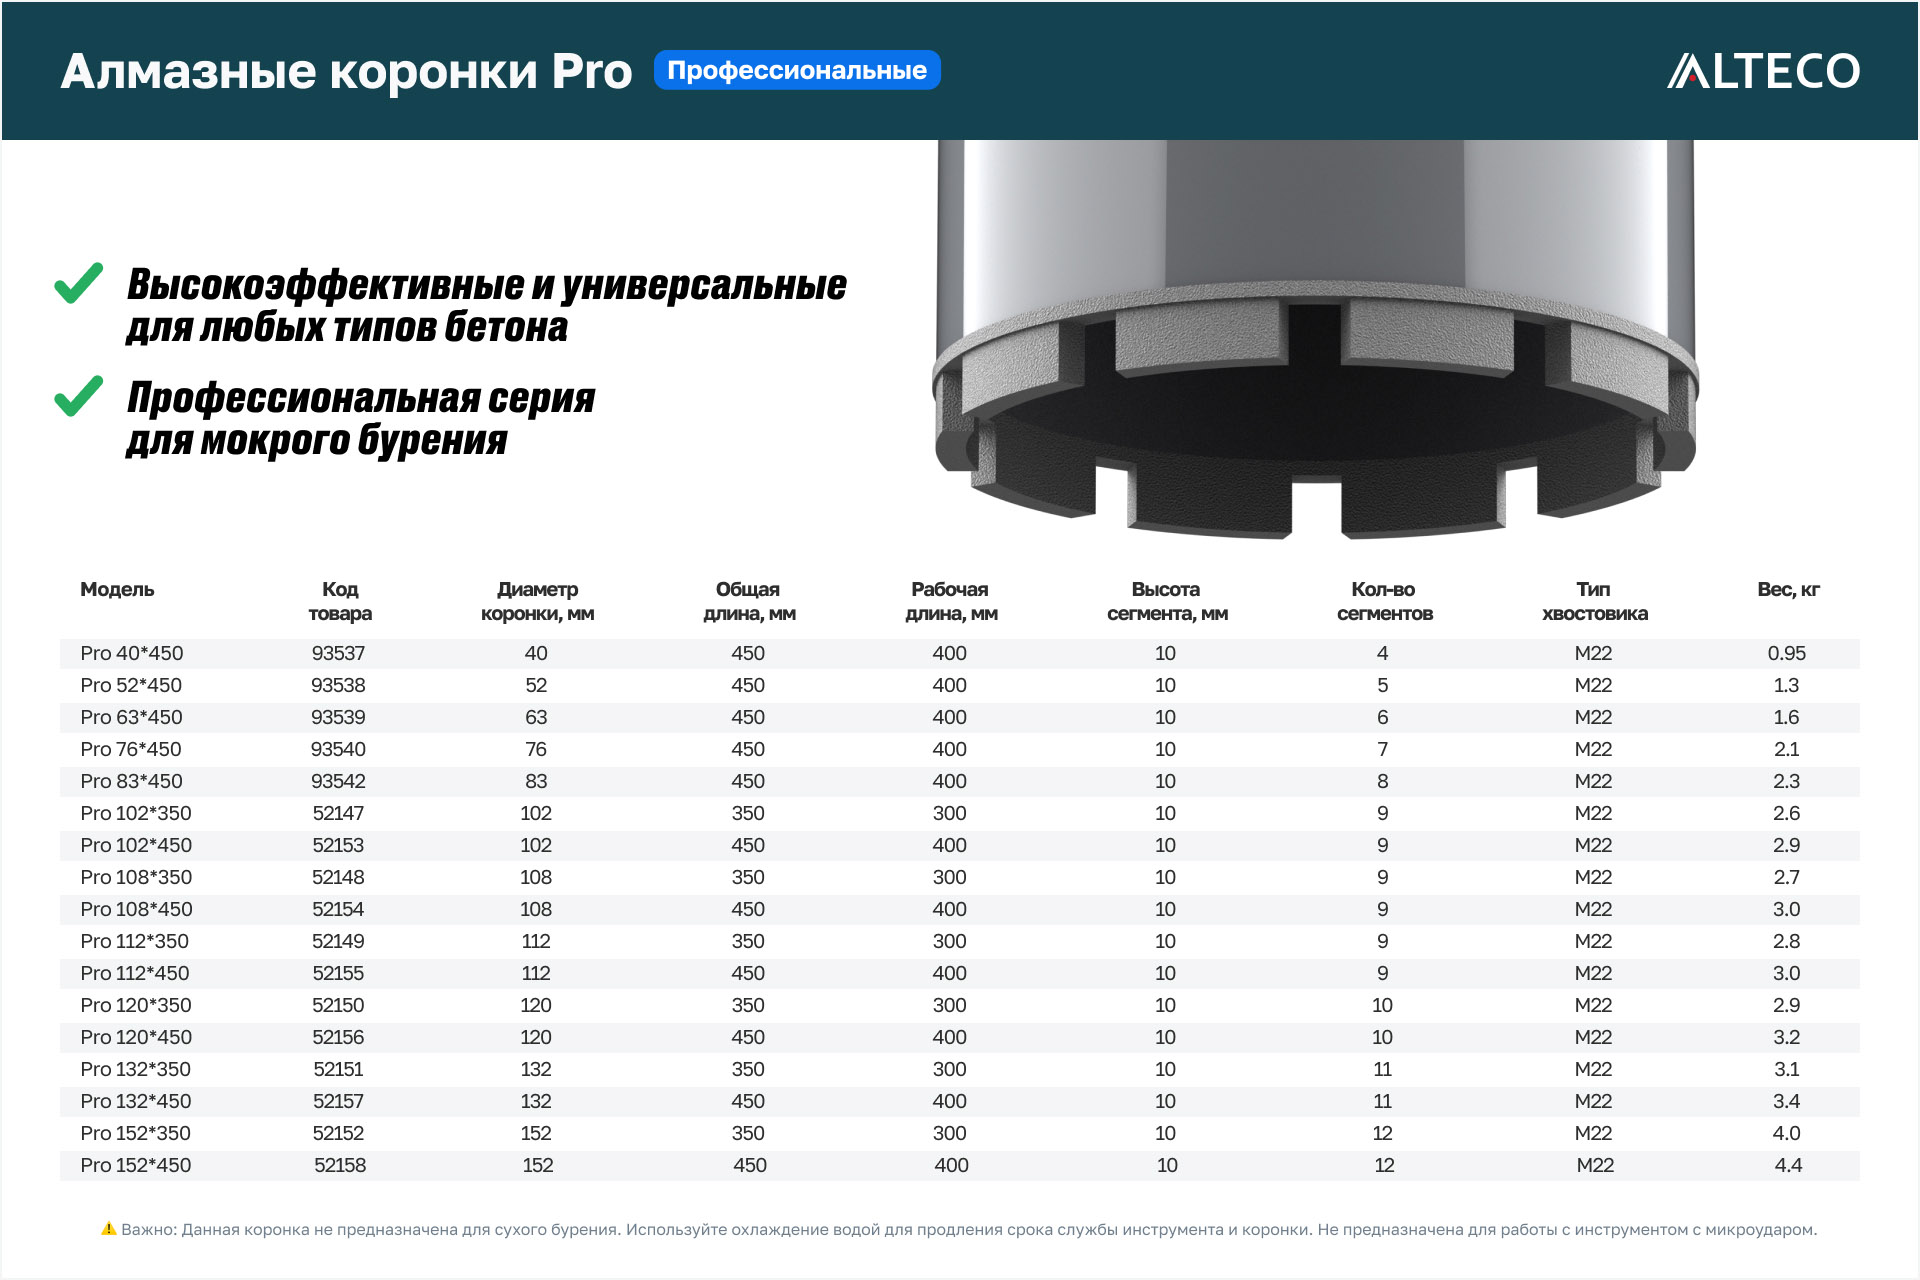
Task: Click product code 52152
Action: 338,1133
